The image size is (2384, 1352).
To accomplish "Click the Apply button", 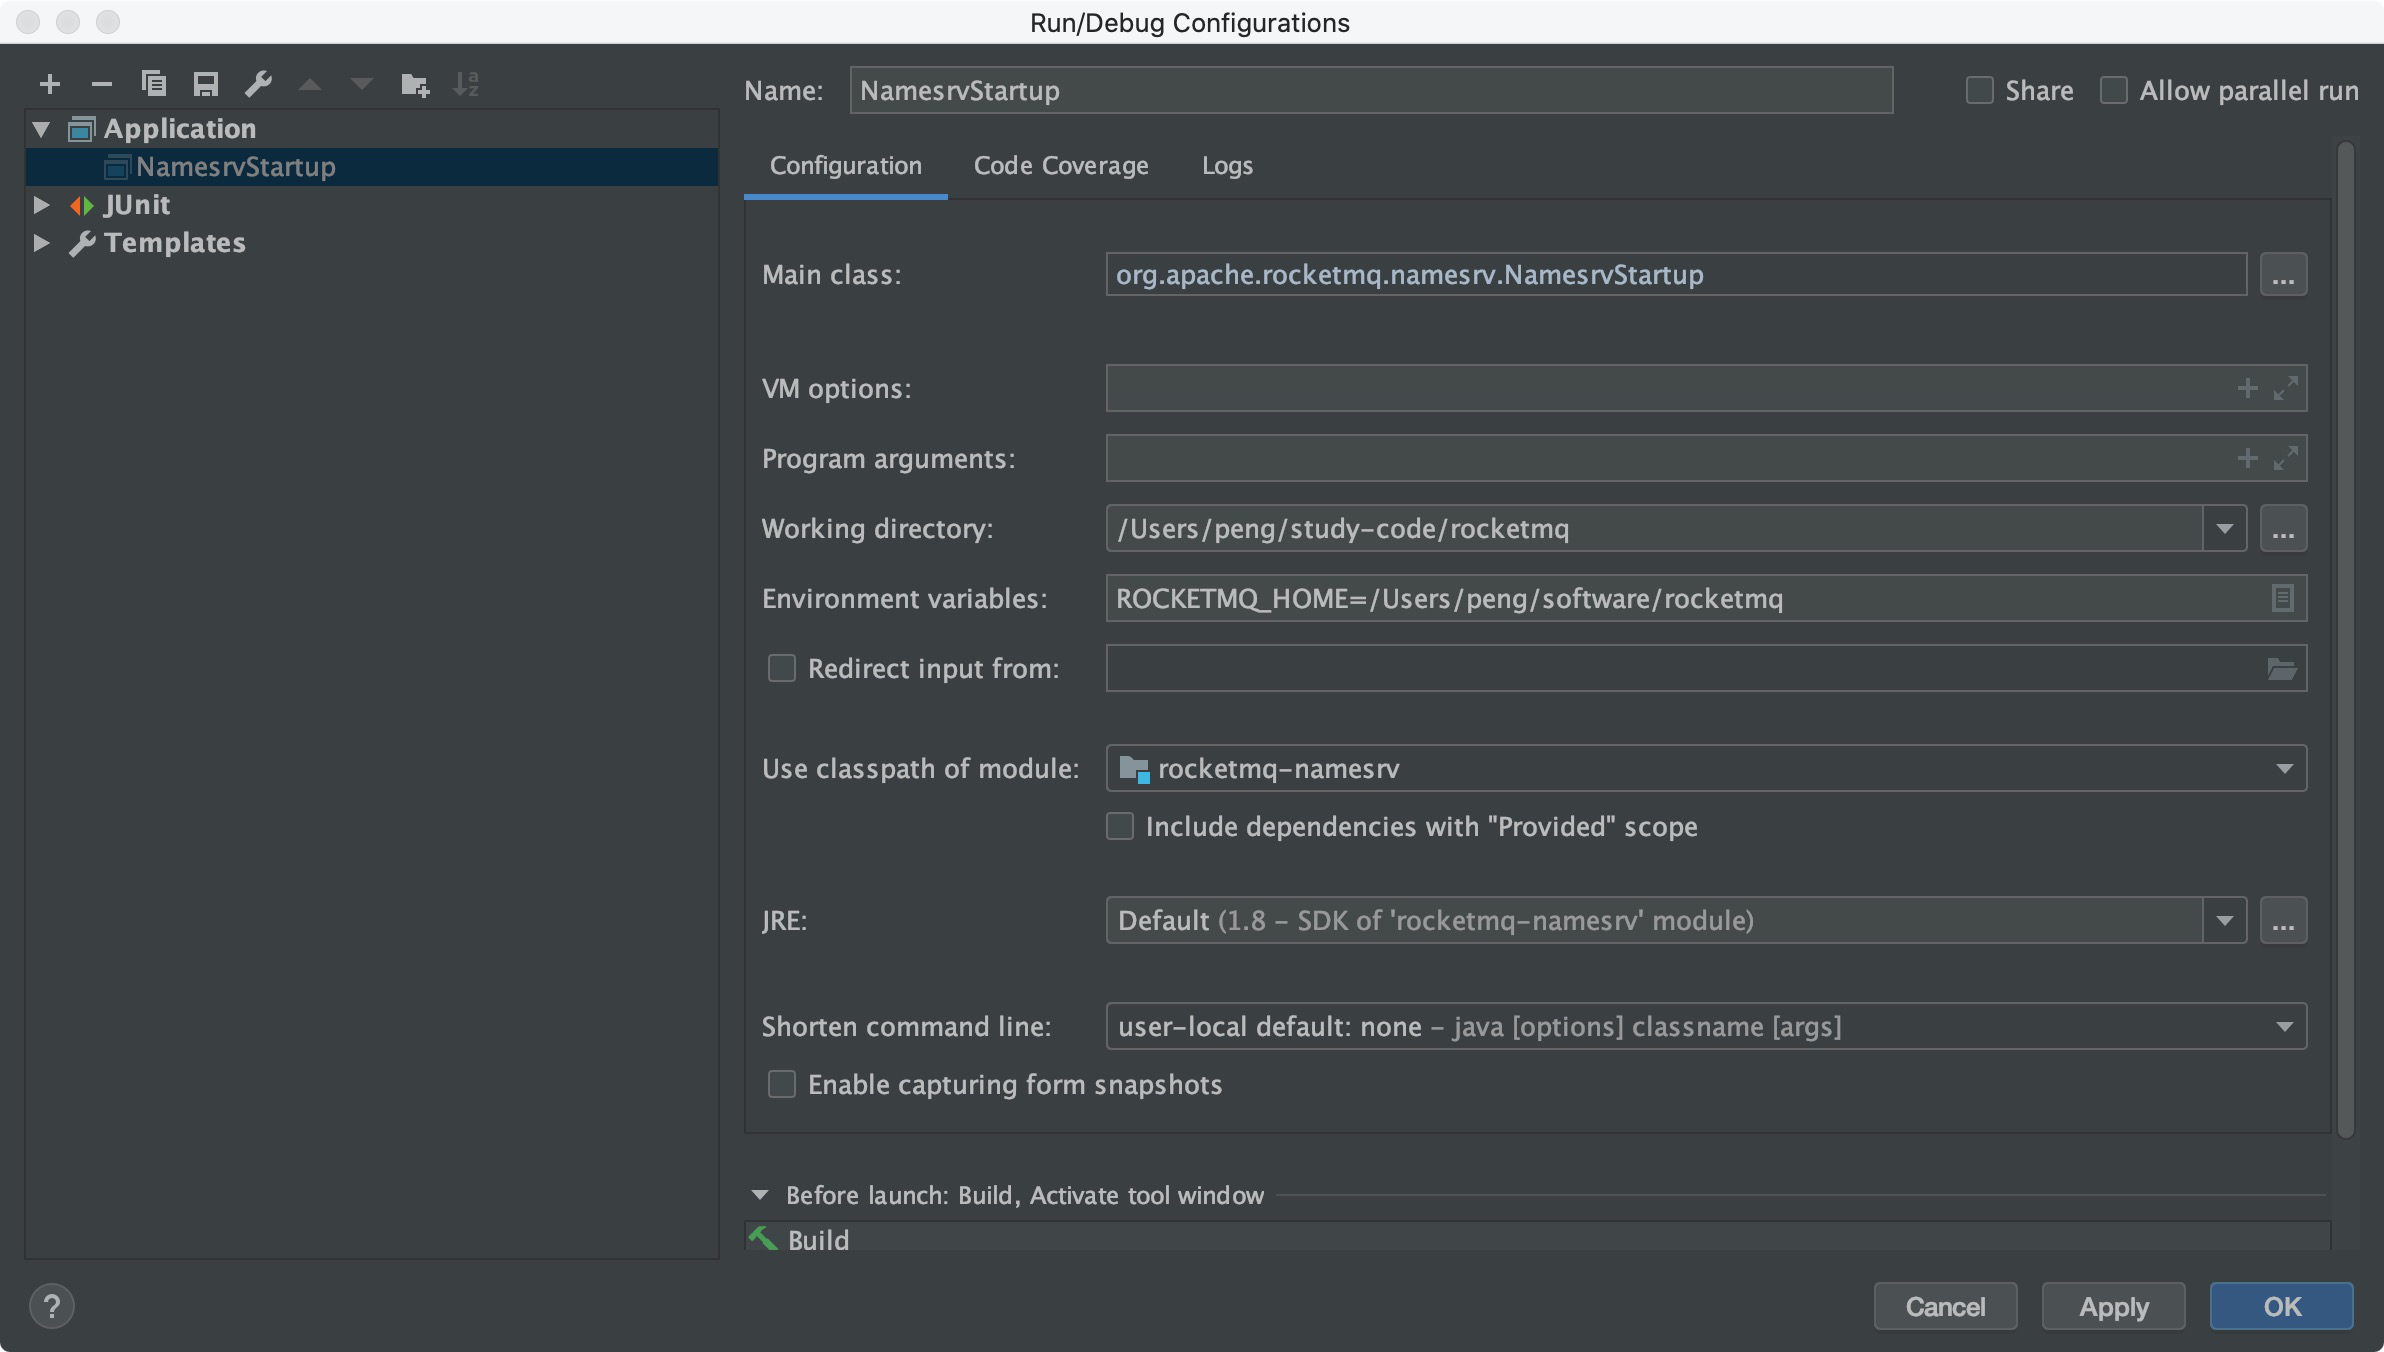I will tap(2113, 1307).
